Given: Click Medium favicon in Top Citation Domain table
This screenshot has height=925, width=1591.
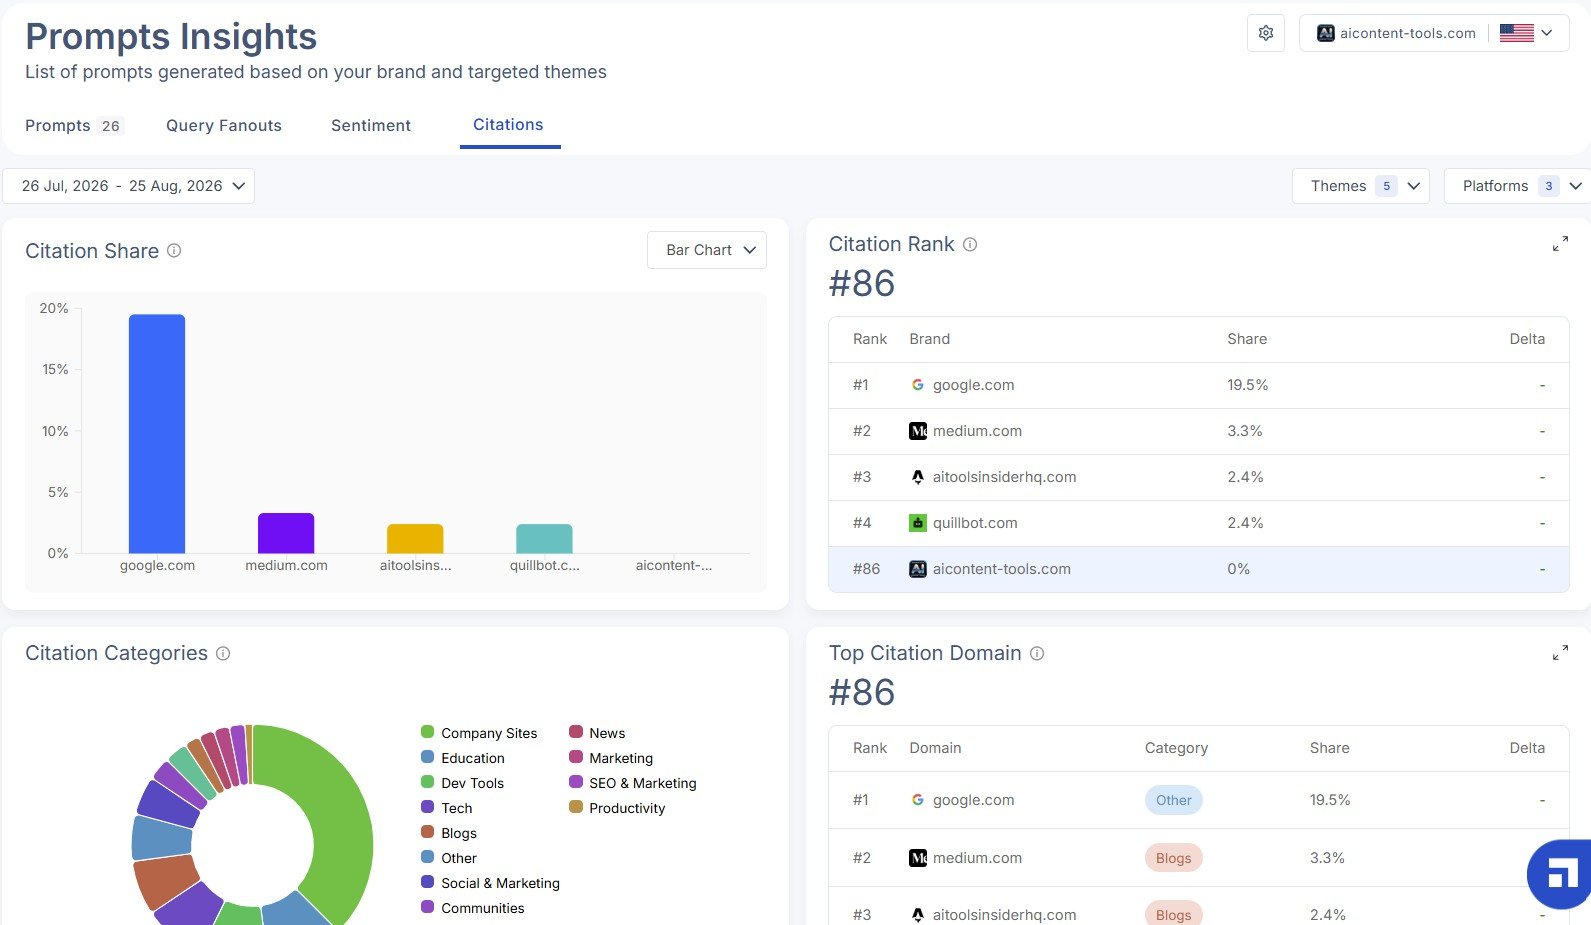Looking at the screenshot, I should click(918, 858).
